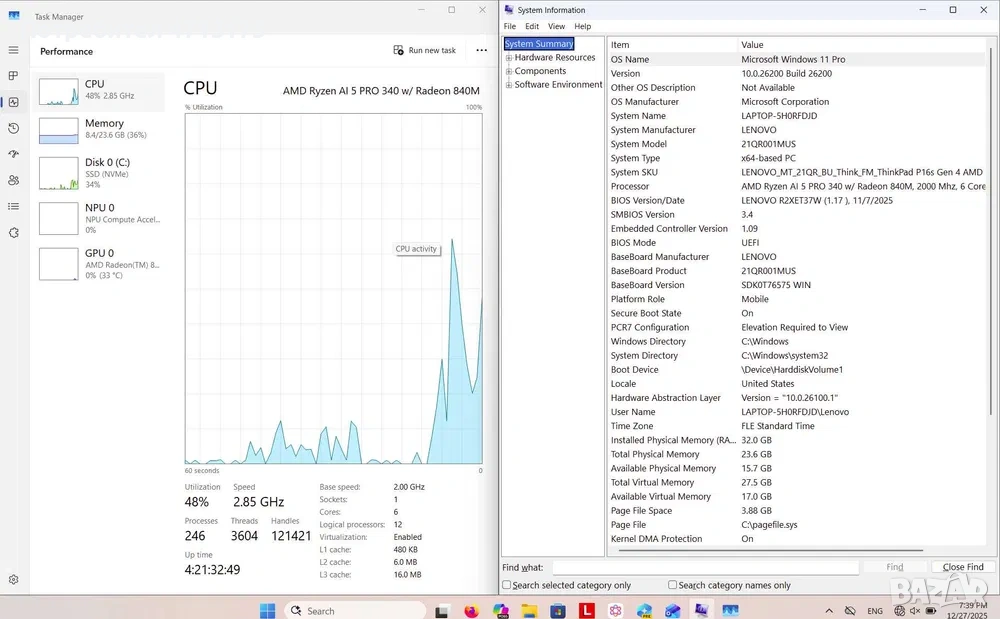This screenshot has width=1000, height=619.
Task: Open Details page list icon
Action: pos(13,206)
